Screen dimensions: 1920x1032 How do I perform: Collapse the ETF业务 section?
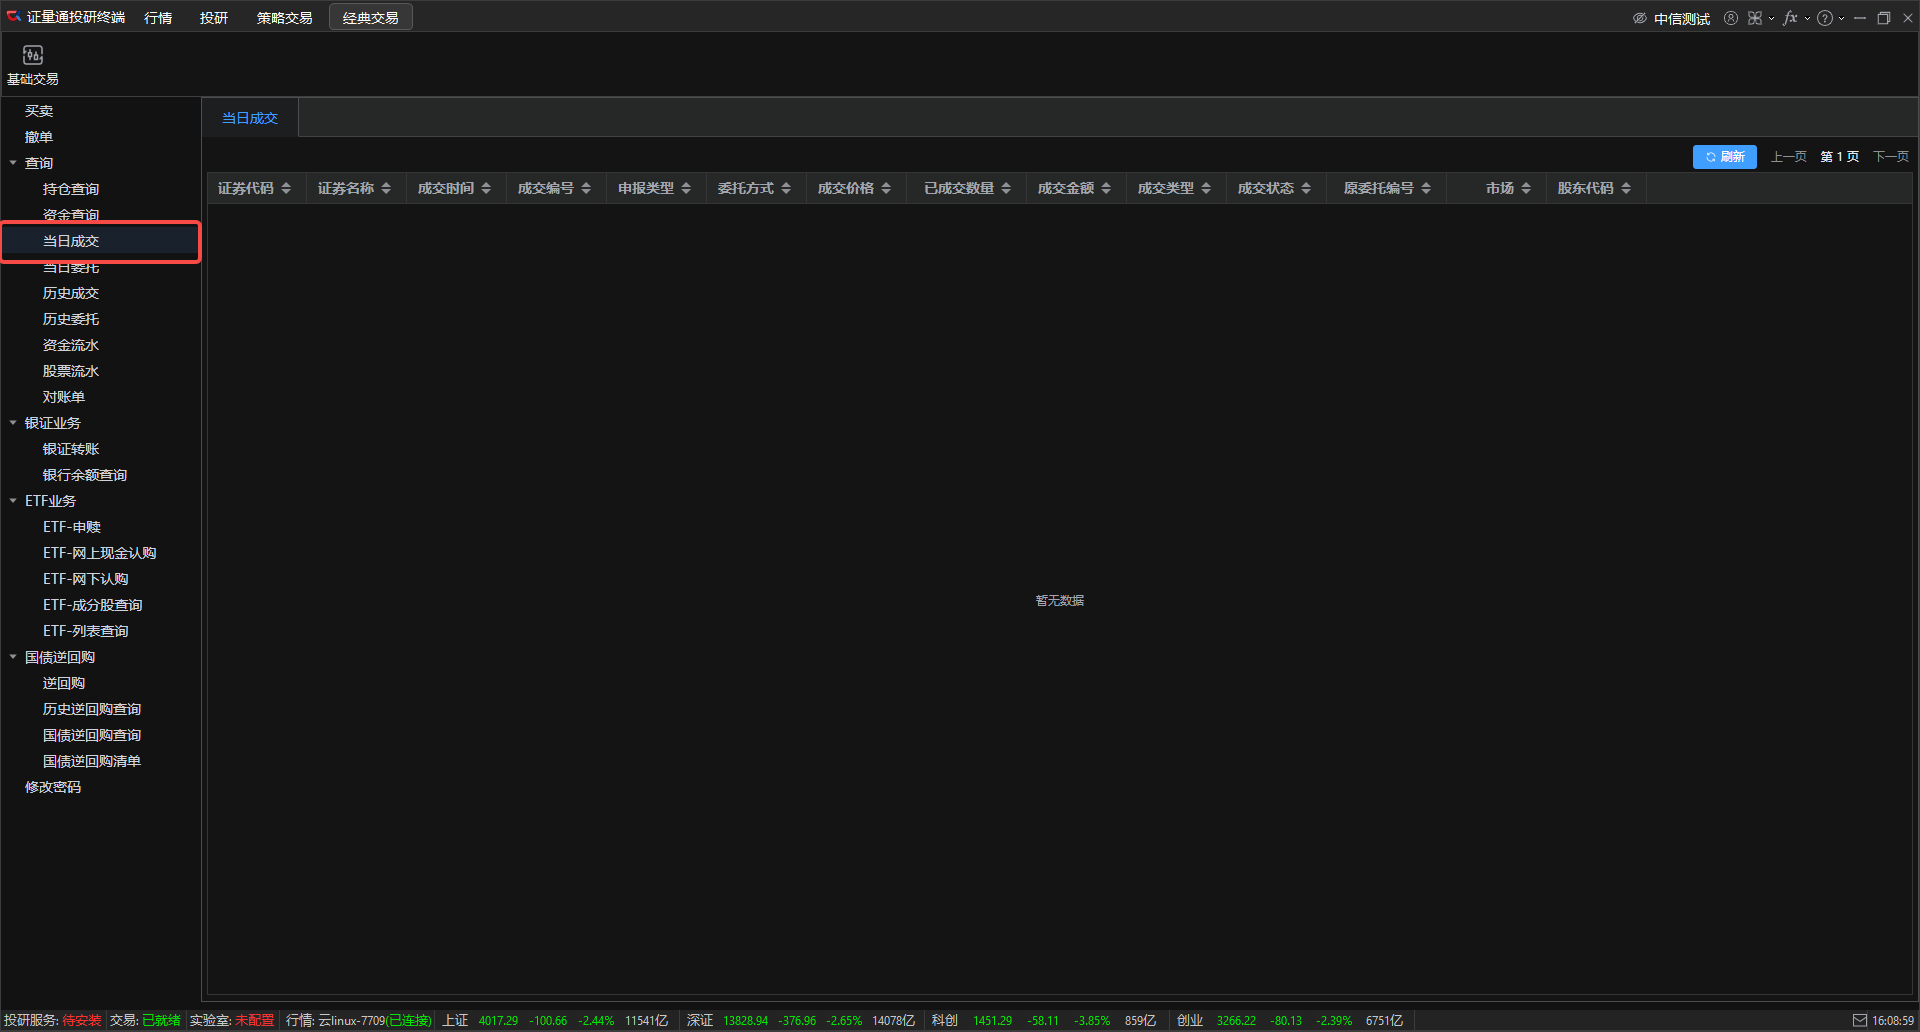[13, 501]
